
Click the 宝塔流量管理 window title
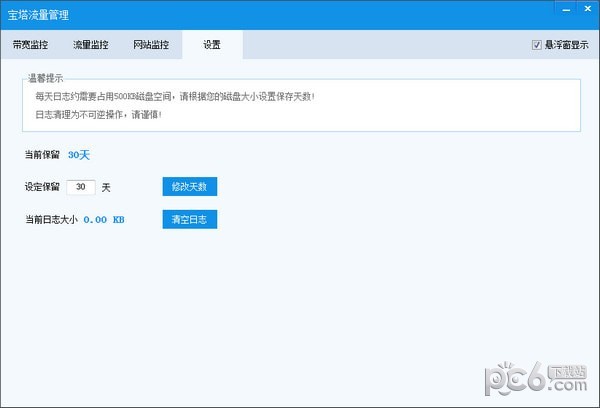pos(38,15)
